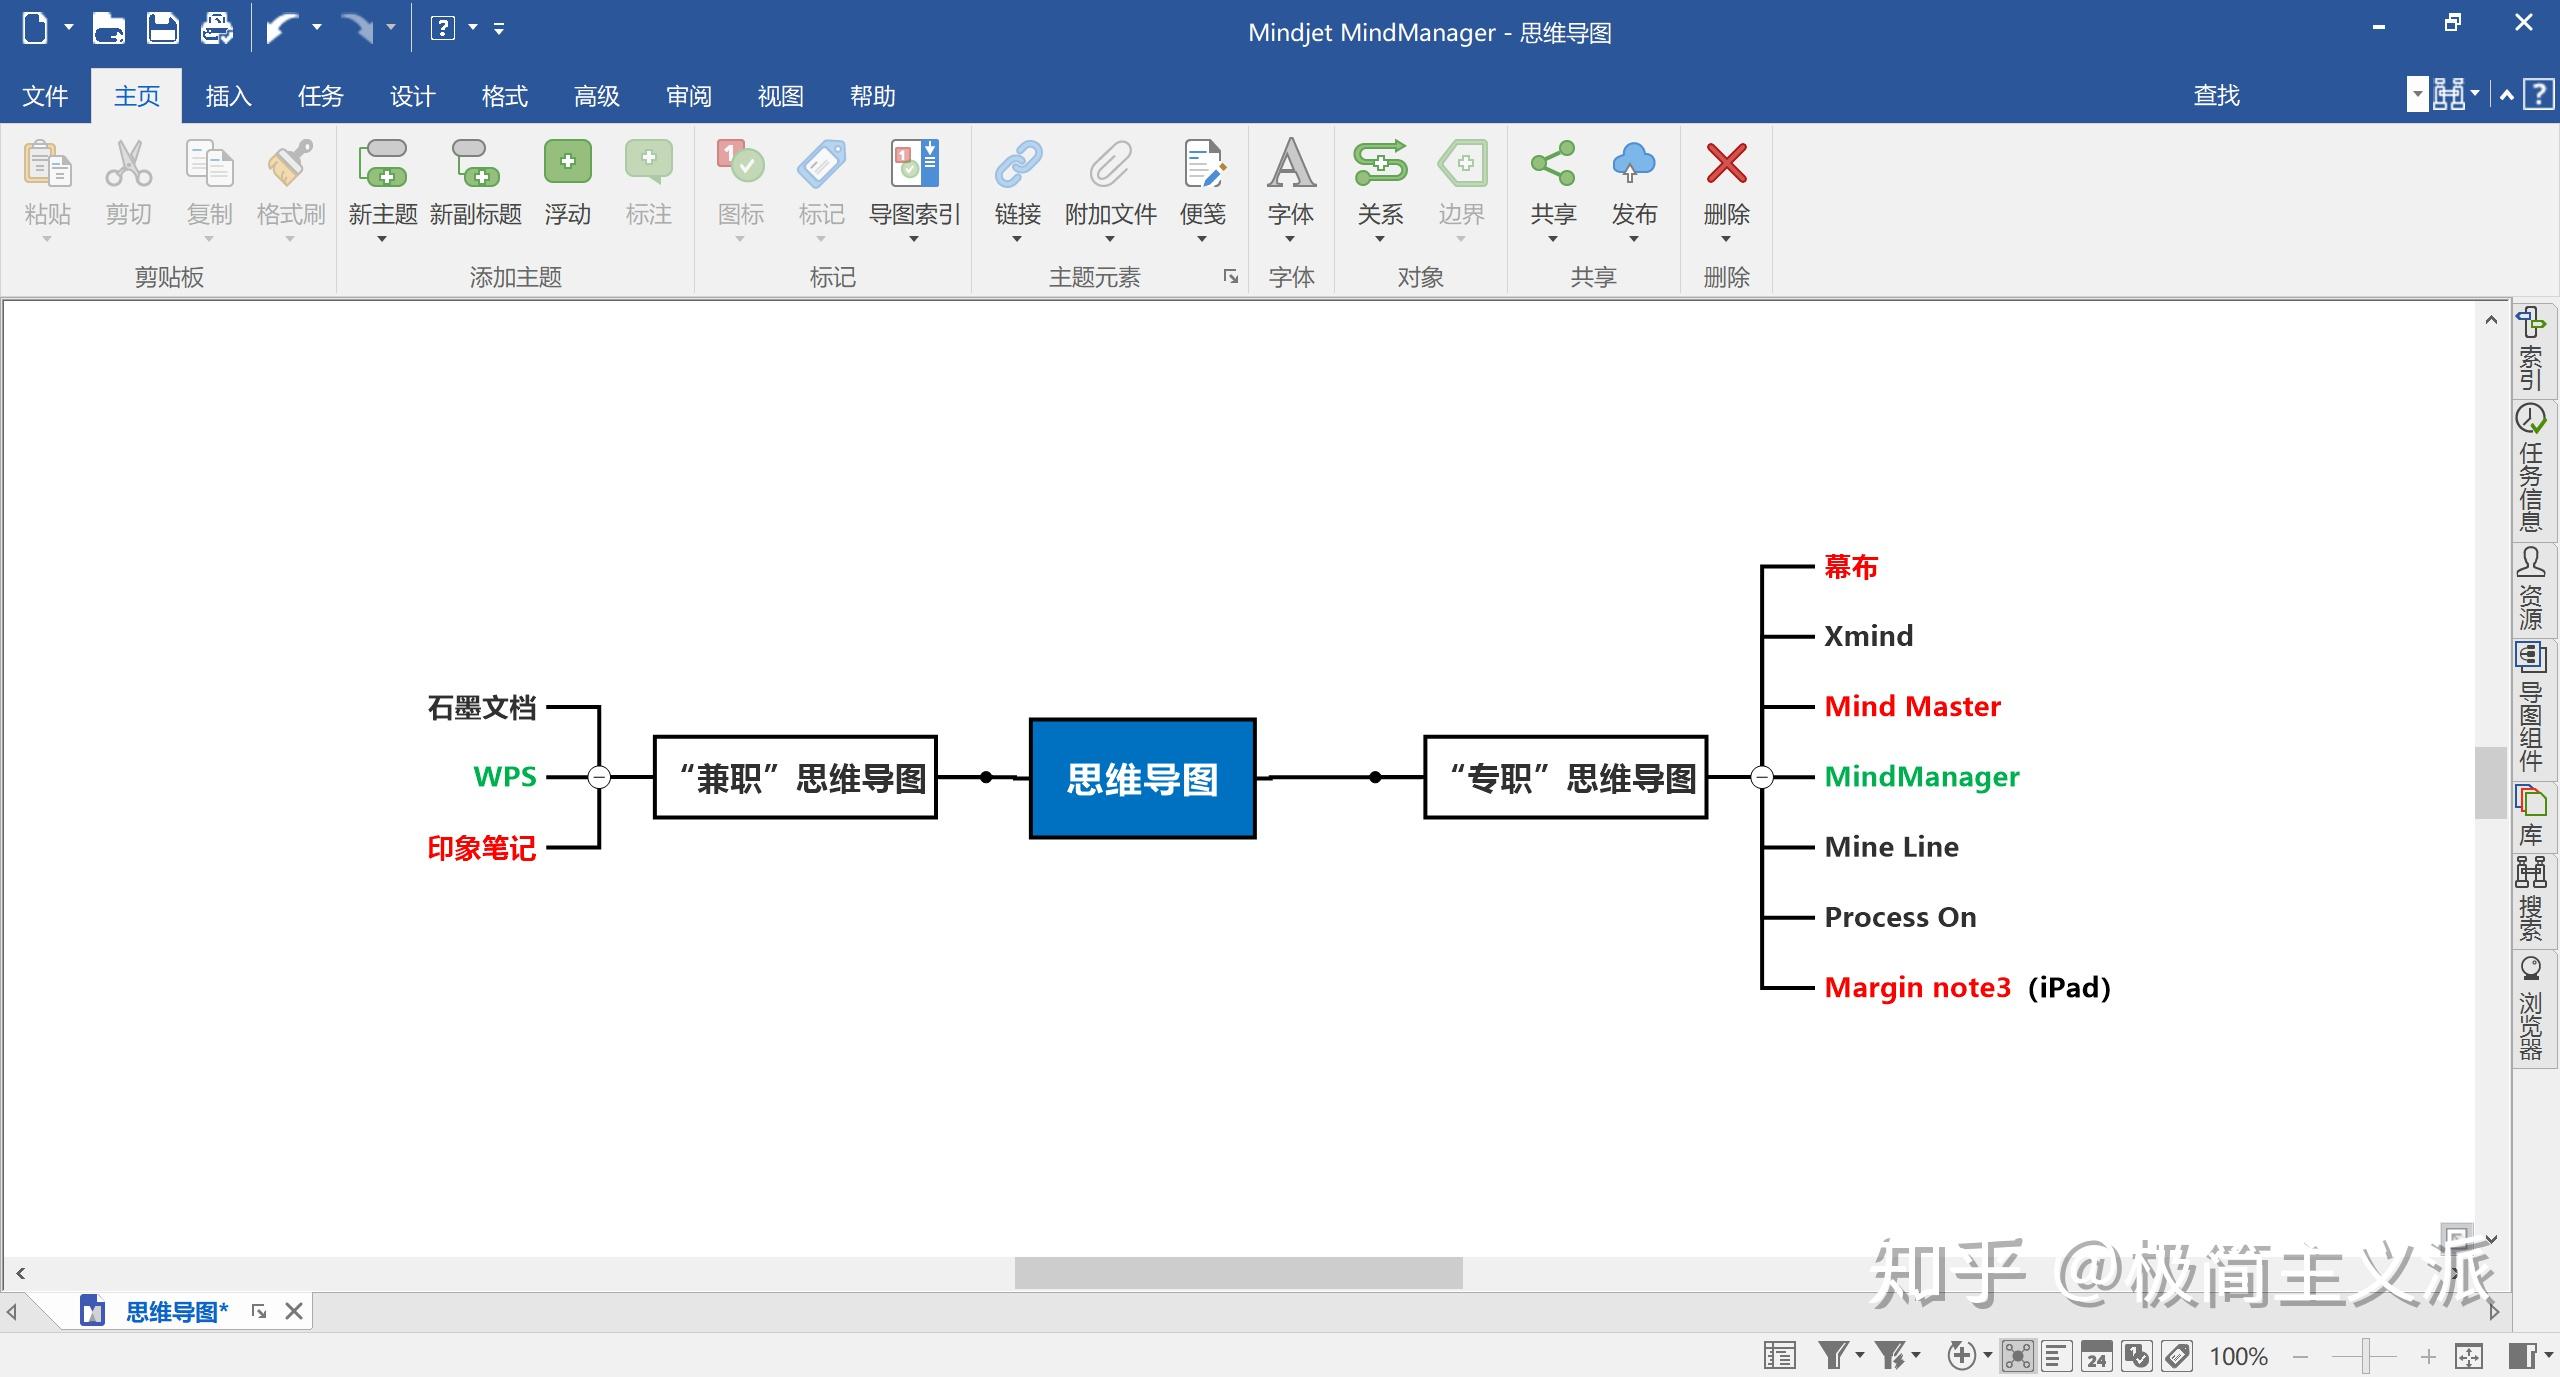
Task: Click the zoom out minus button
Action: [2300, 1356]
